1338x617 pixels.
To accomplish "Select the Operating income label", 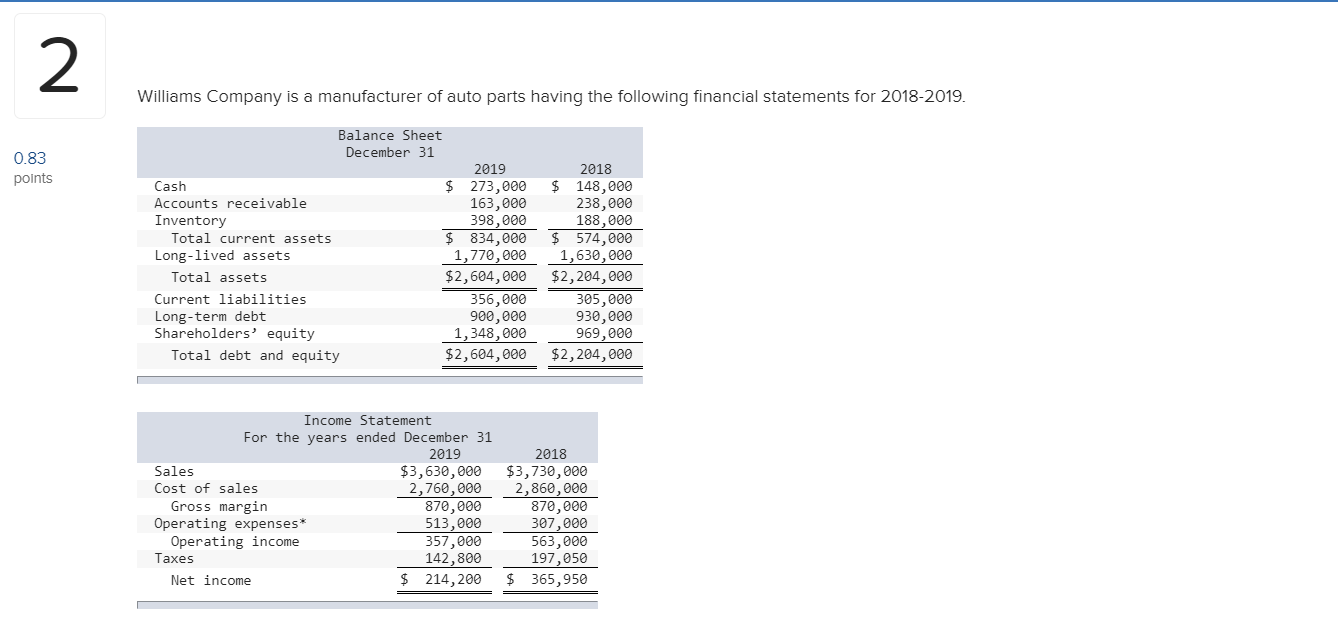I will [235, 541].
